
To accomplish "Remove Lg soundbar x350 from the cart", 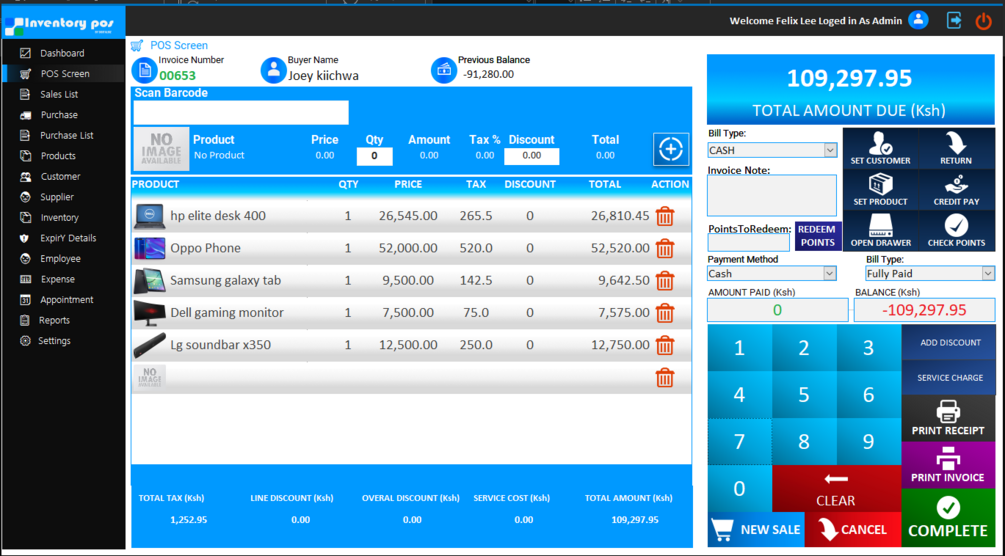I will 665,345.
